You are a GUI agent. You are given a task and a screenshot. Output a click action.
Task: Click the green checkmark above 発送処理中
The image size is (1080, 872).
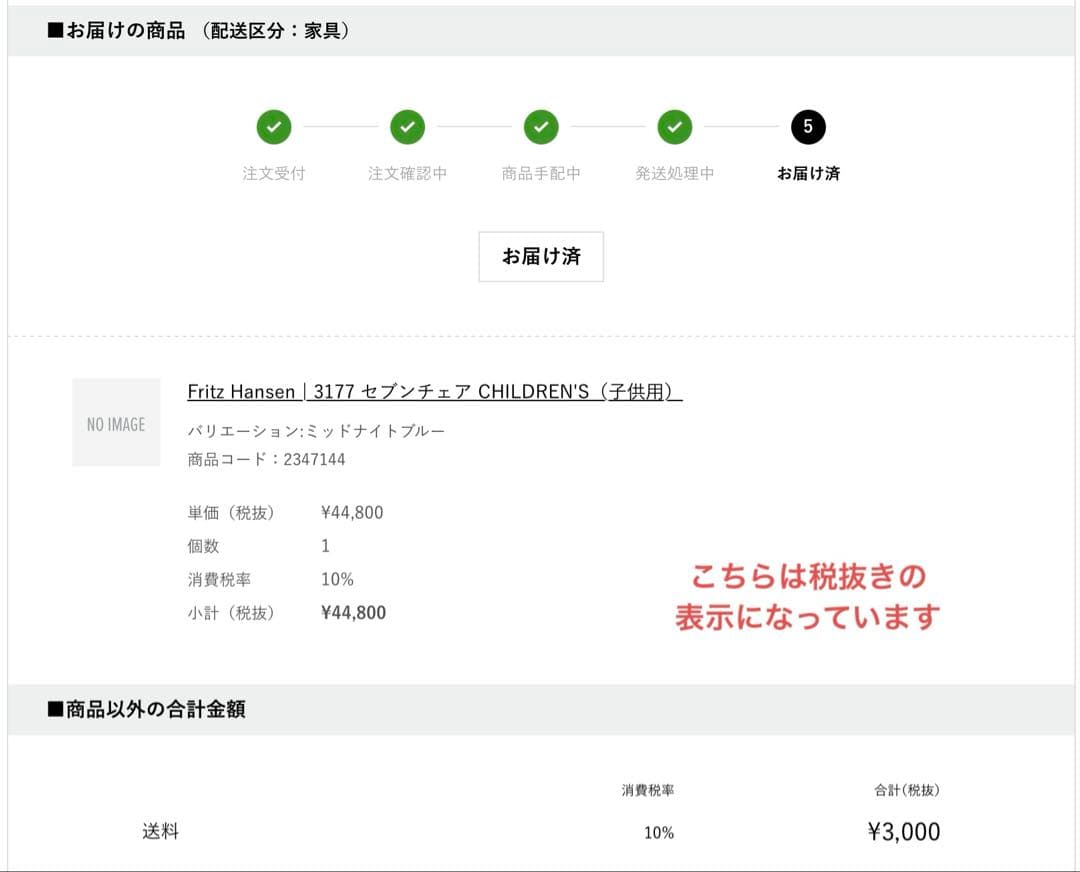point(675,127)
